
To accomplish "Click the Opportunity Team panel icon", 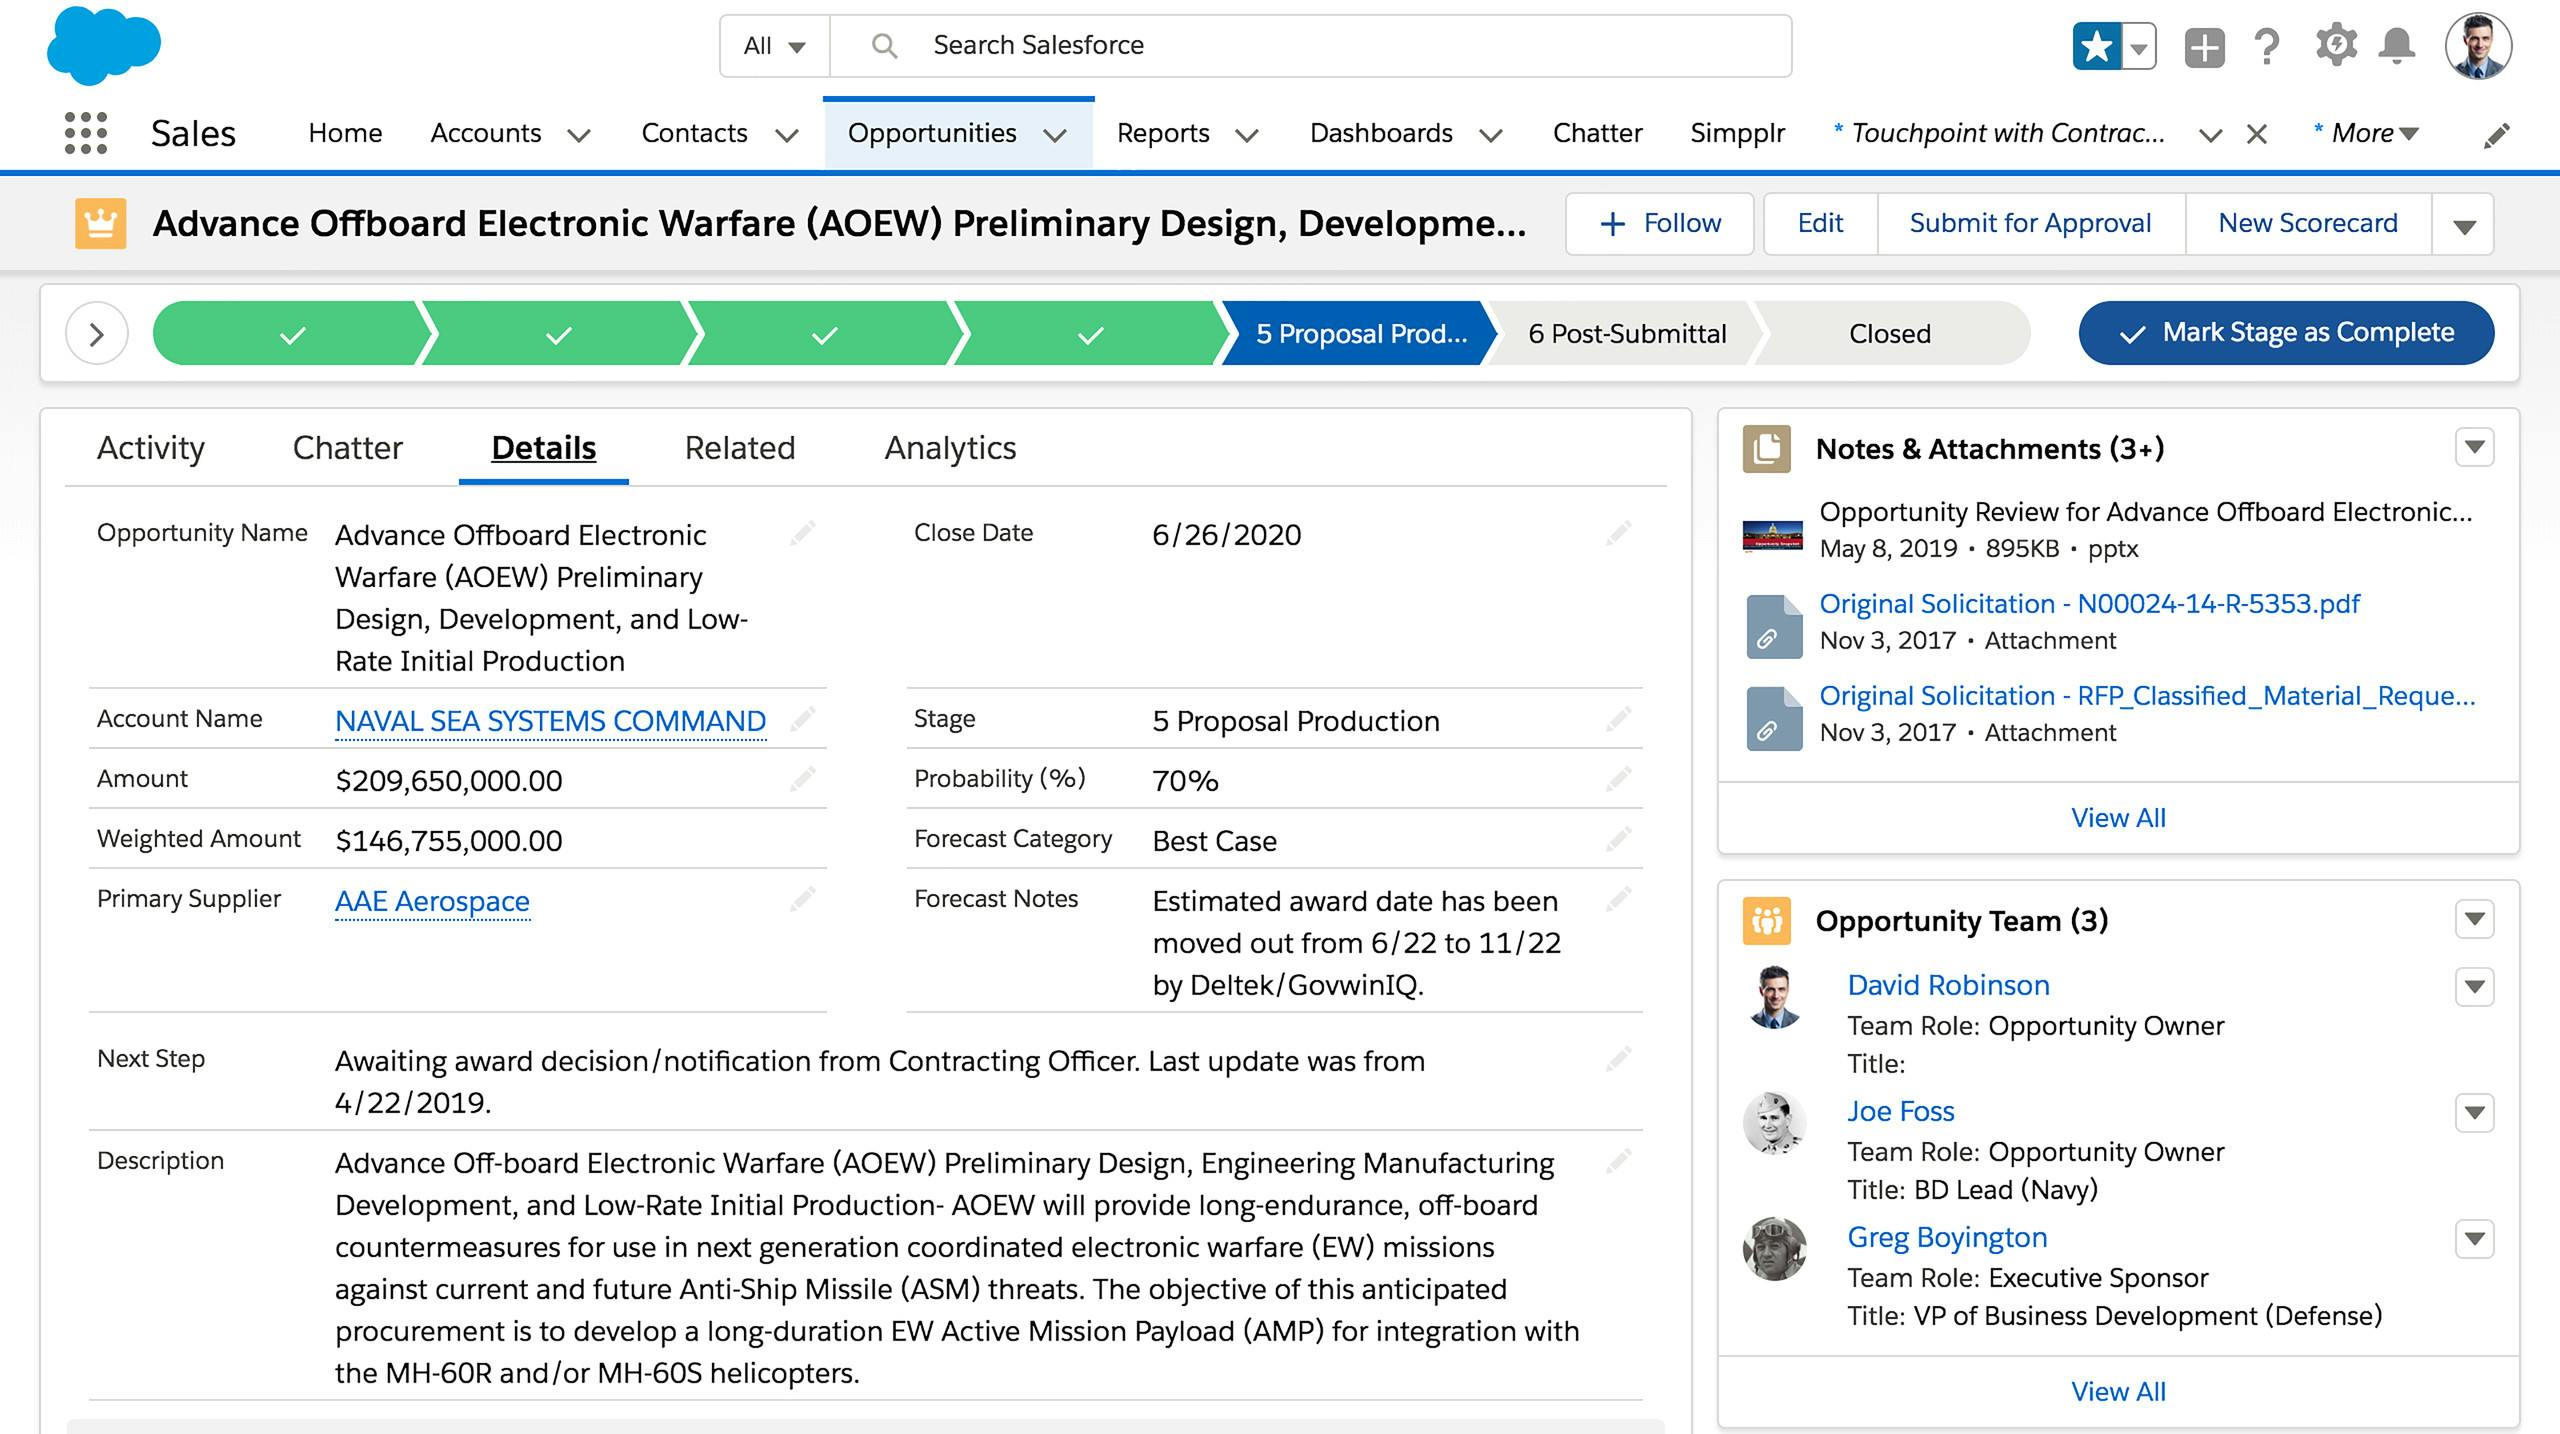I will (1767, 921).
